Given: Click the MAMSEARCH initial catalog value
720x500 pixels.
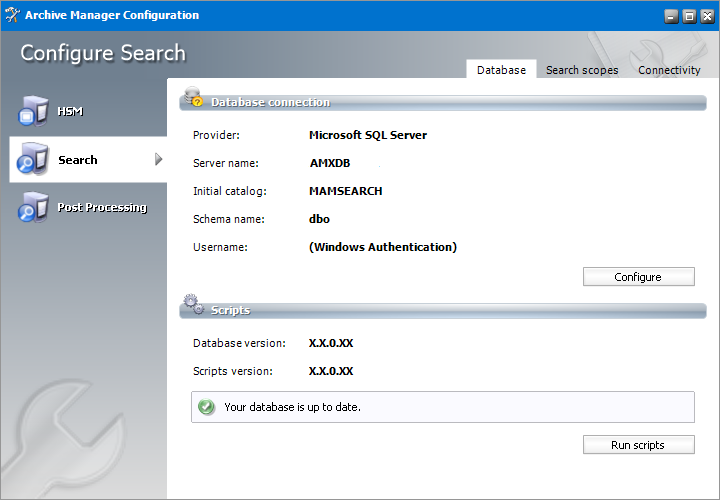Looking at the screenshot, I should coord(345,191).
